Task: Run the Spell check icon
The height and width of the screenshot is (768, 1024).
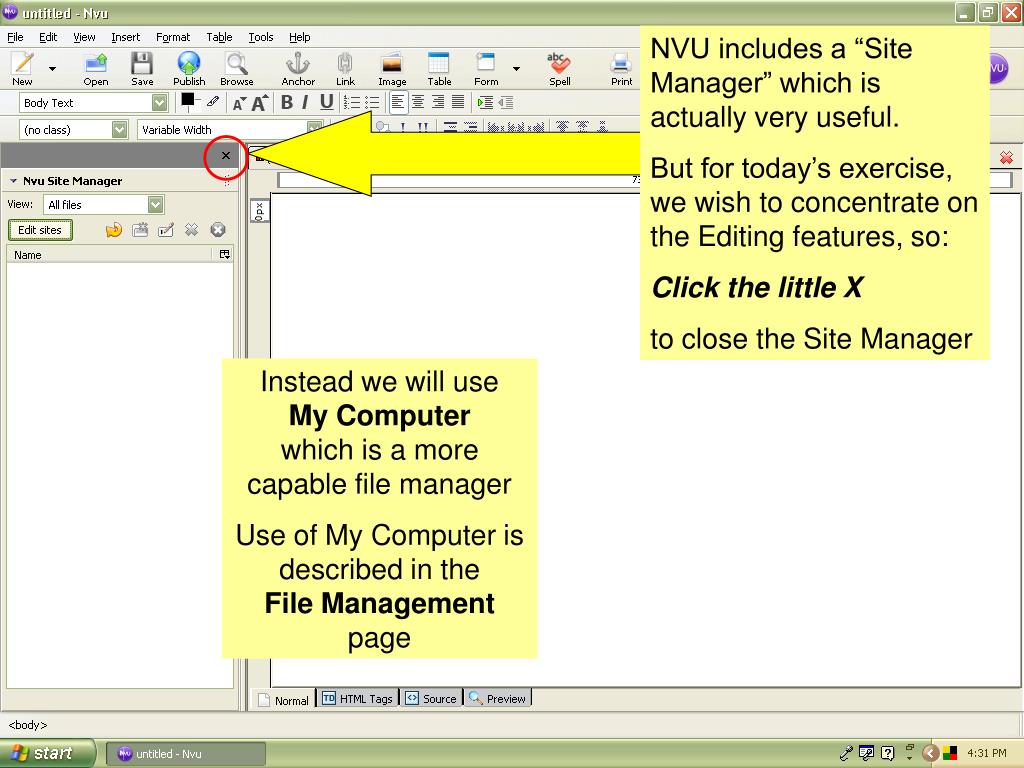Action: [559, 63]
